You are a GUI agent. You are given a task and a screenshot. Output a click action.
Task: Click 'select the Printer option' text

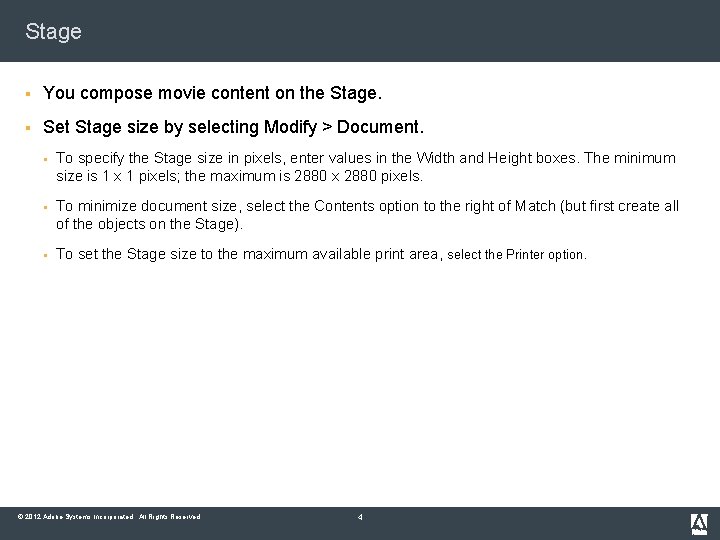516,254
